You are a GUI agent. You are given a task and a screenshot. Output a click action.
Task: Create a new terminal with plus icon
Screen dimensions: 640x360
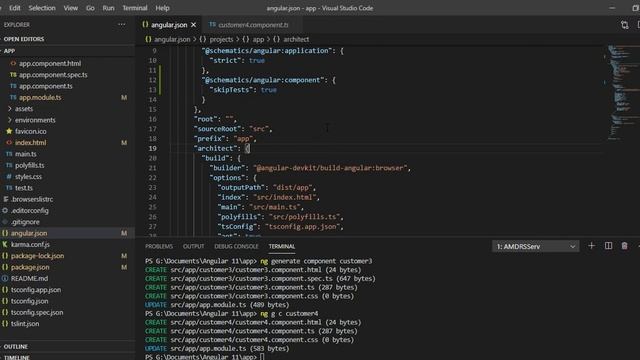coord(591,246)
